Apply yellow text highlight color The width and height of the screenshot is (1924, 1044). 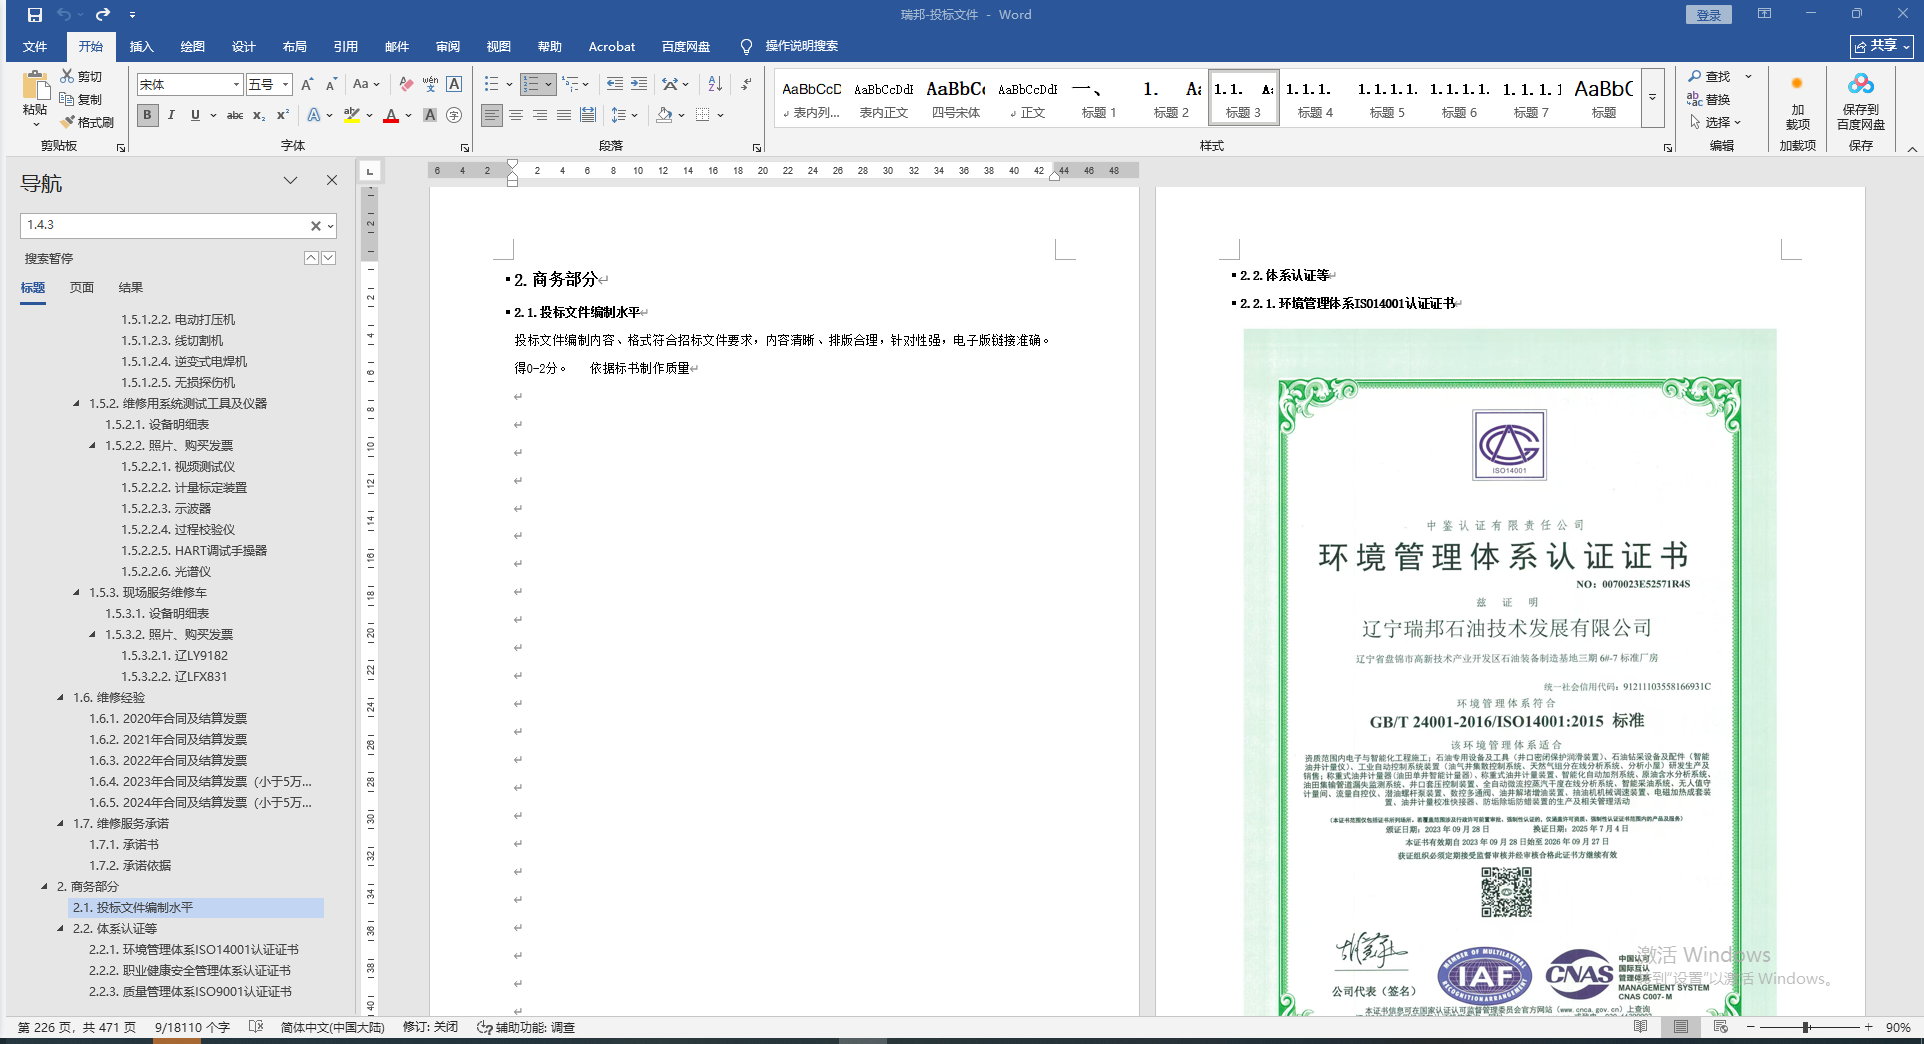coord(351,115)
